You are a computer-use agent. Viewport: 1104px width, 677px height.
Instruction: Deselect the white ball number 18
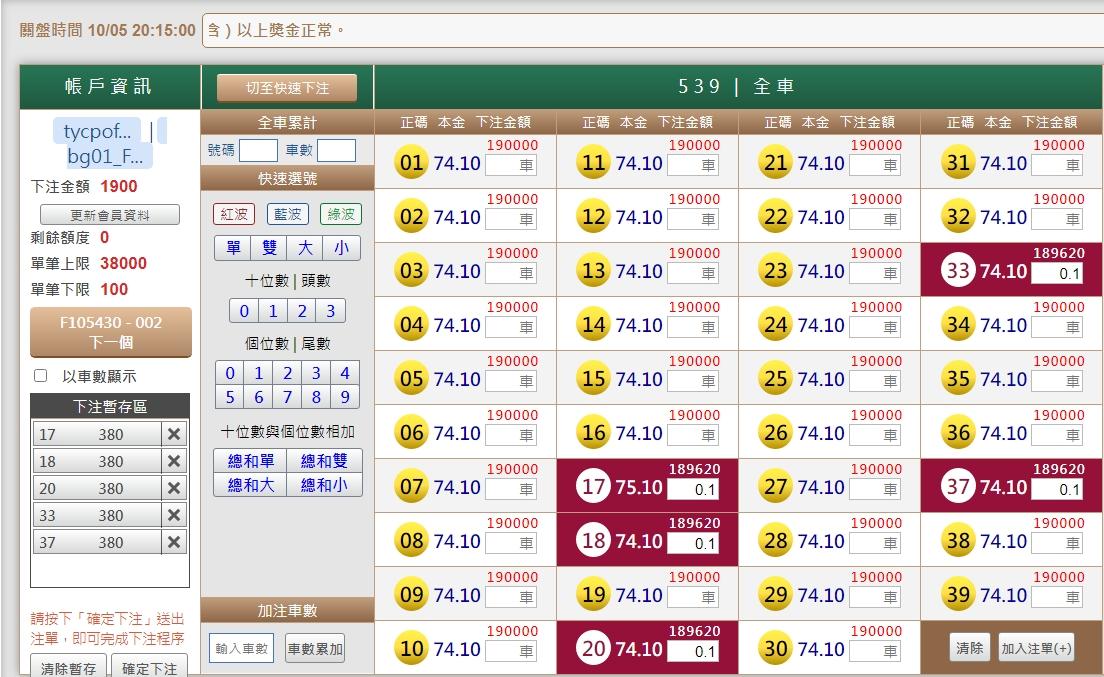pos(594,540)
